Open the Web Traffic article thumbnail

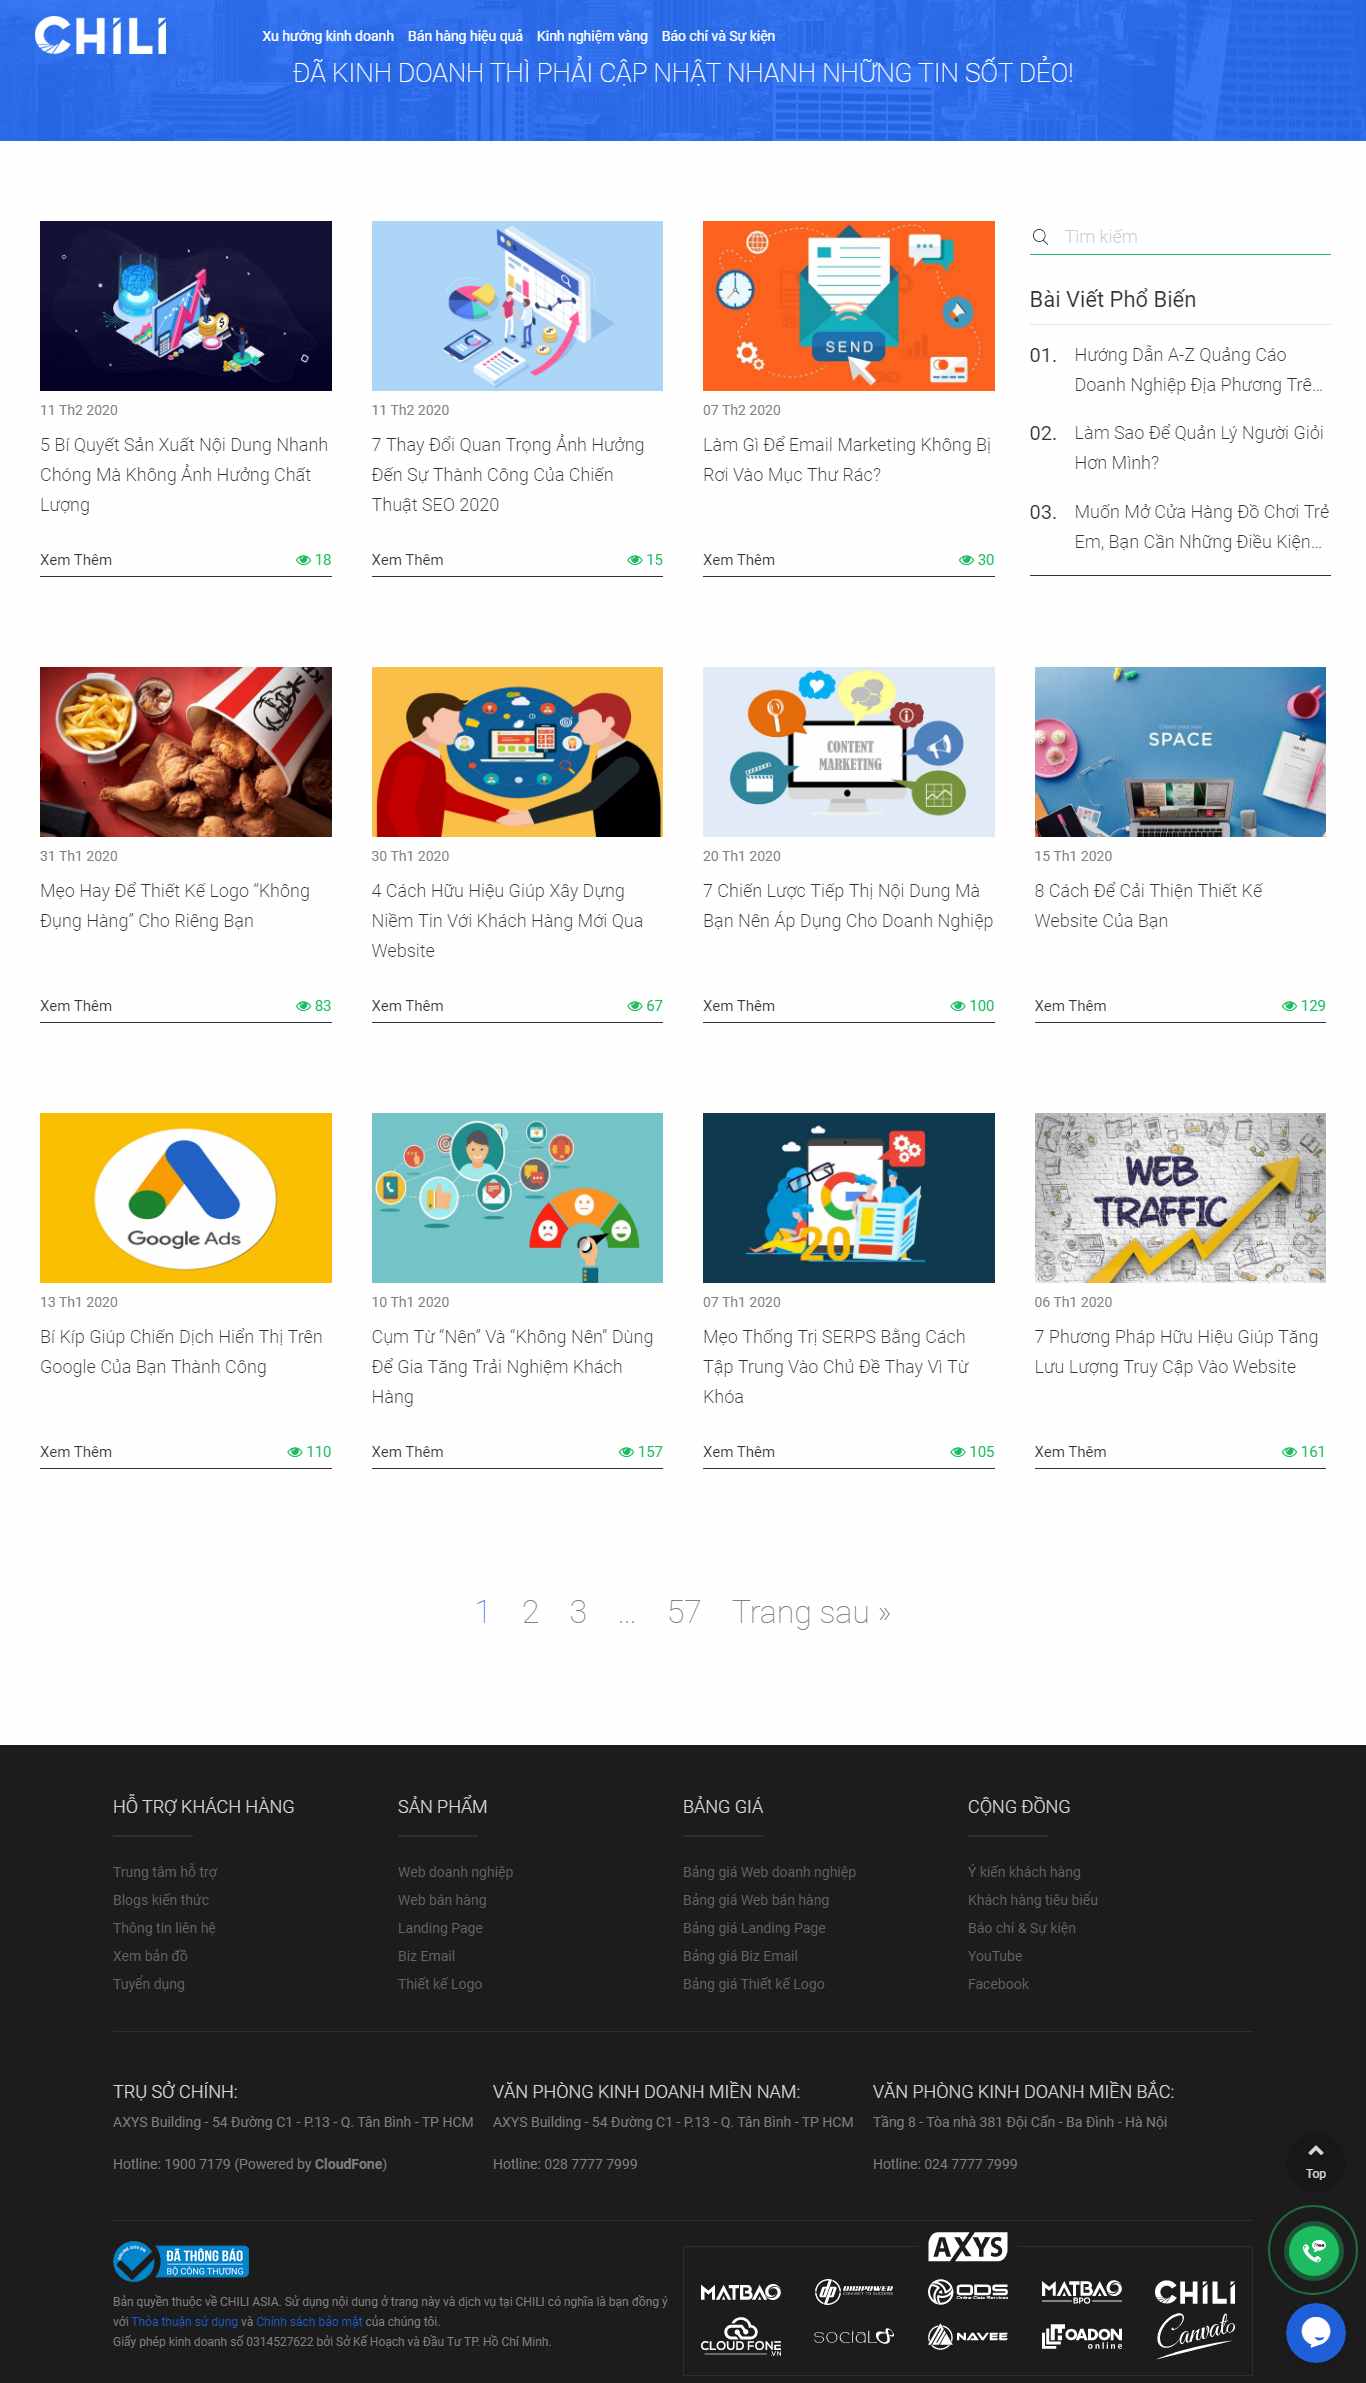(x=1180, y=1198)
